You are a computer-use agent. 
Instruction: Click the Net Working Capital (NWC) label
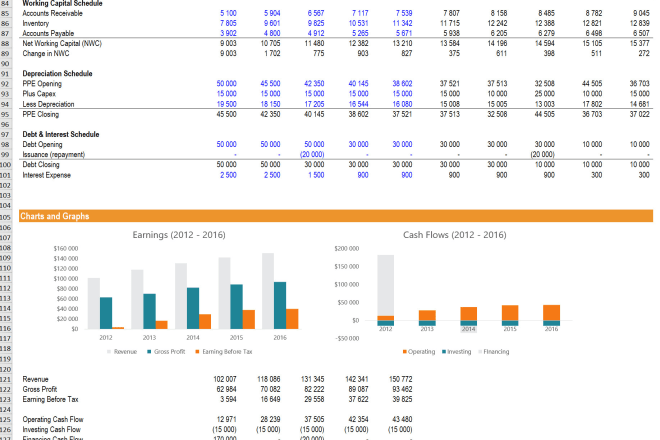tap(62, 43)
